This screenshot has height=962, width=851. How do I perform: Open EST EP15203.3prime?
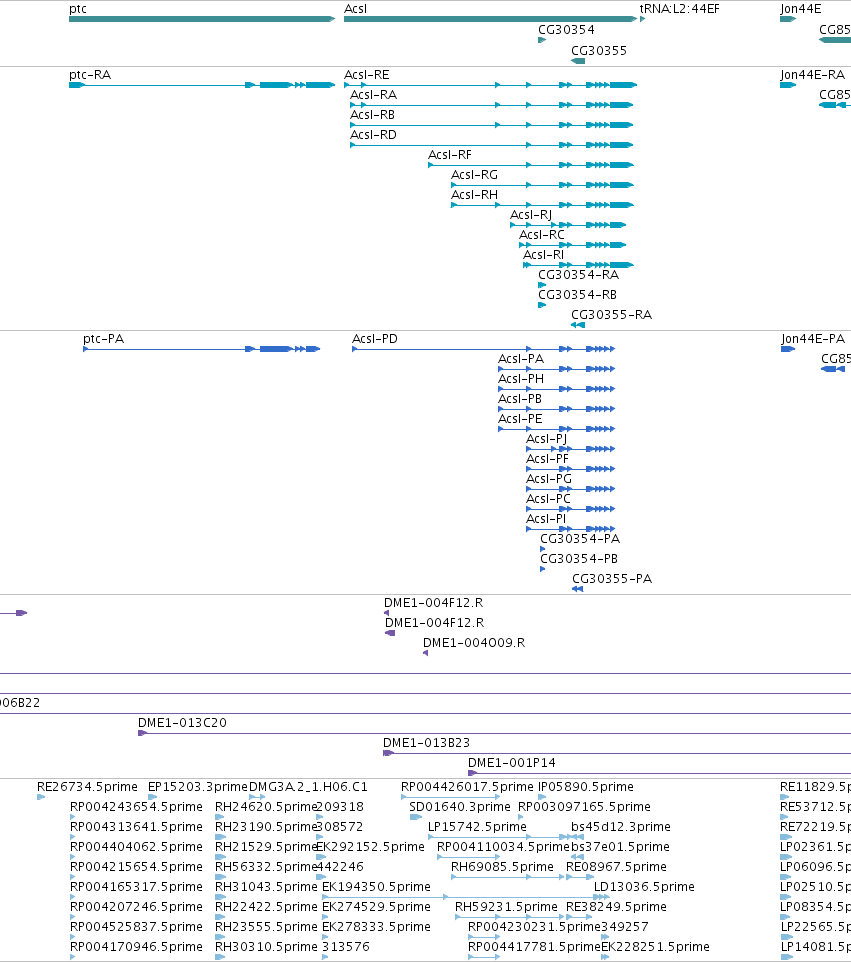(153, 797)
